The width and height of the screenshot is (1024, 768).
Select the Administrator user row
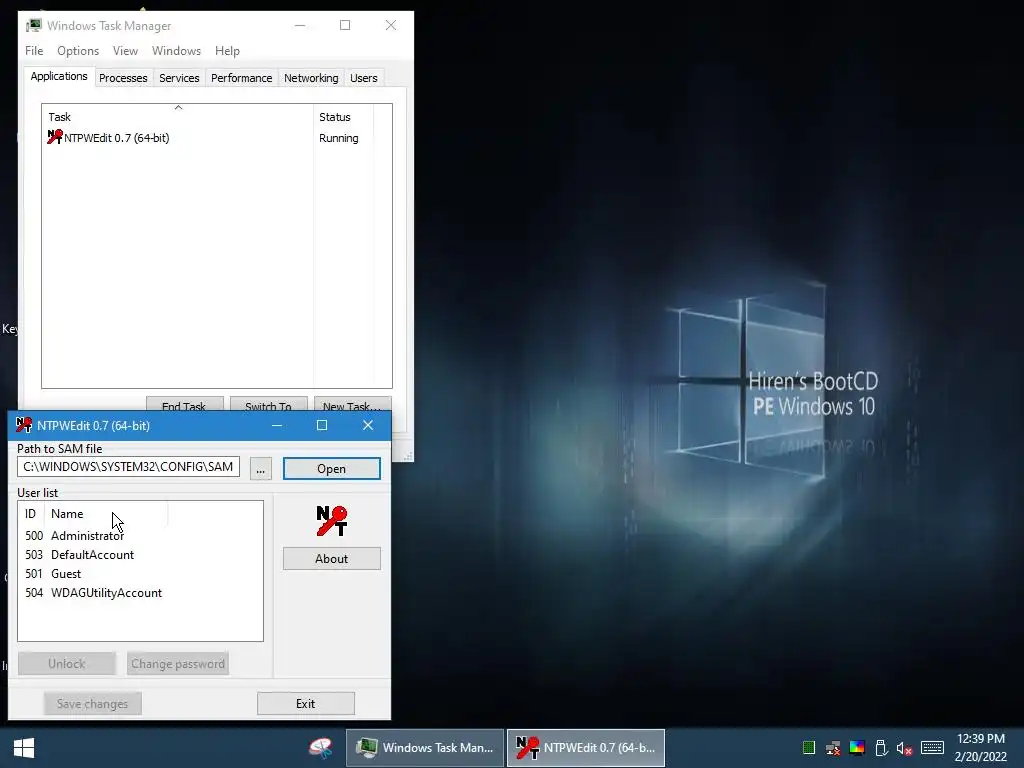point(140,536)
